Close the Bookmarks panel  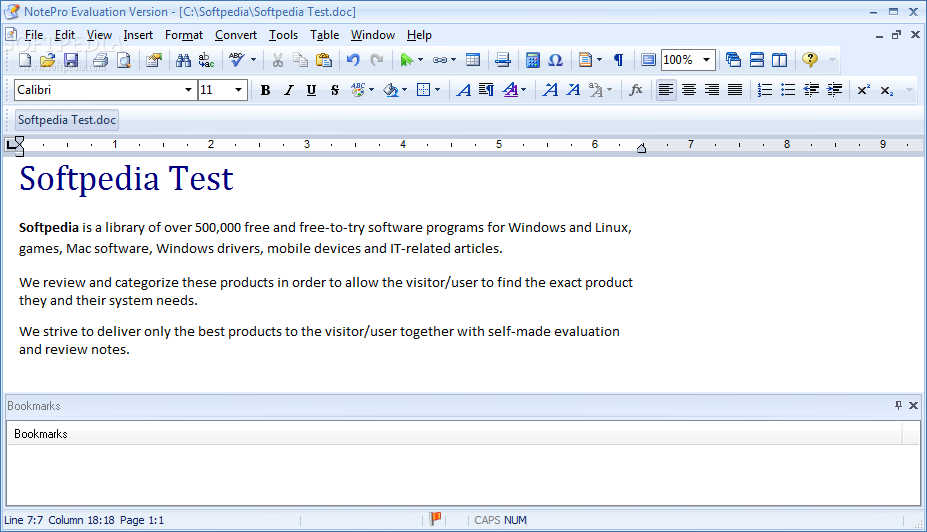913,406
